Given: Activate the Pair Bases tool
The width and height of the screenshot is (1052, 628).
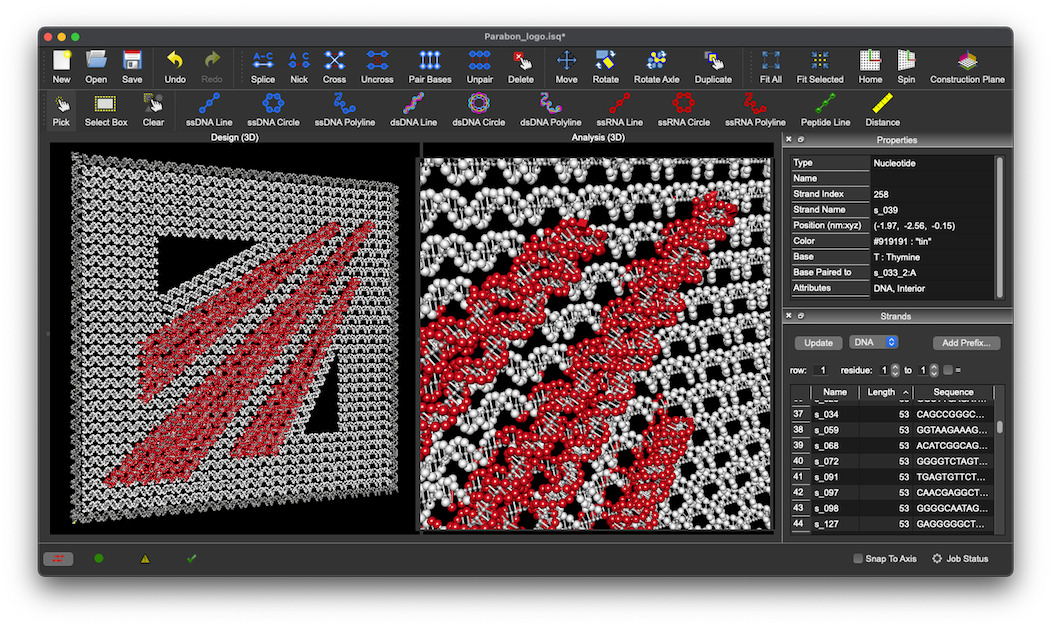Looking at the screenshot, I should click(430, 66).
